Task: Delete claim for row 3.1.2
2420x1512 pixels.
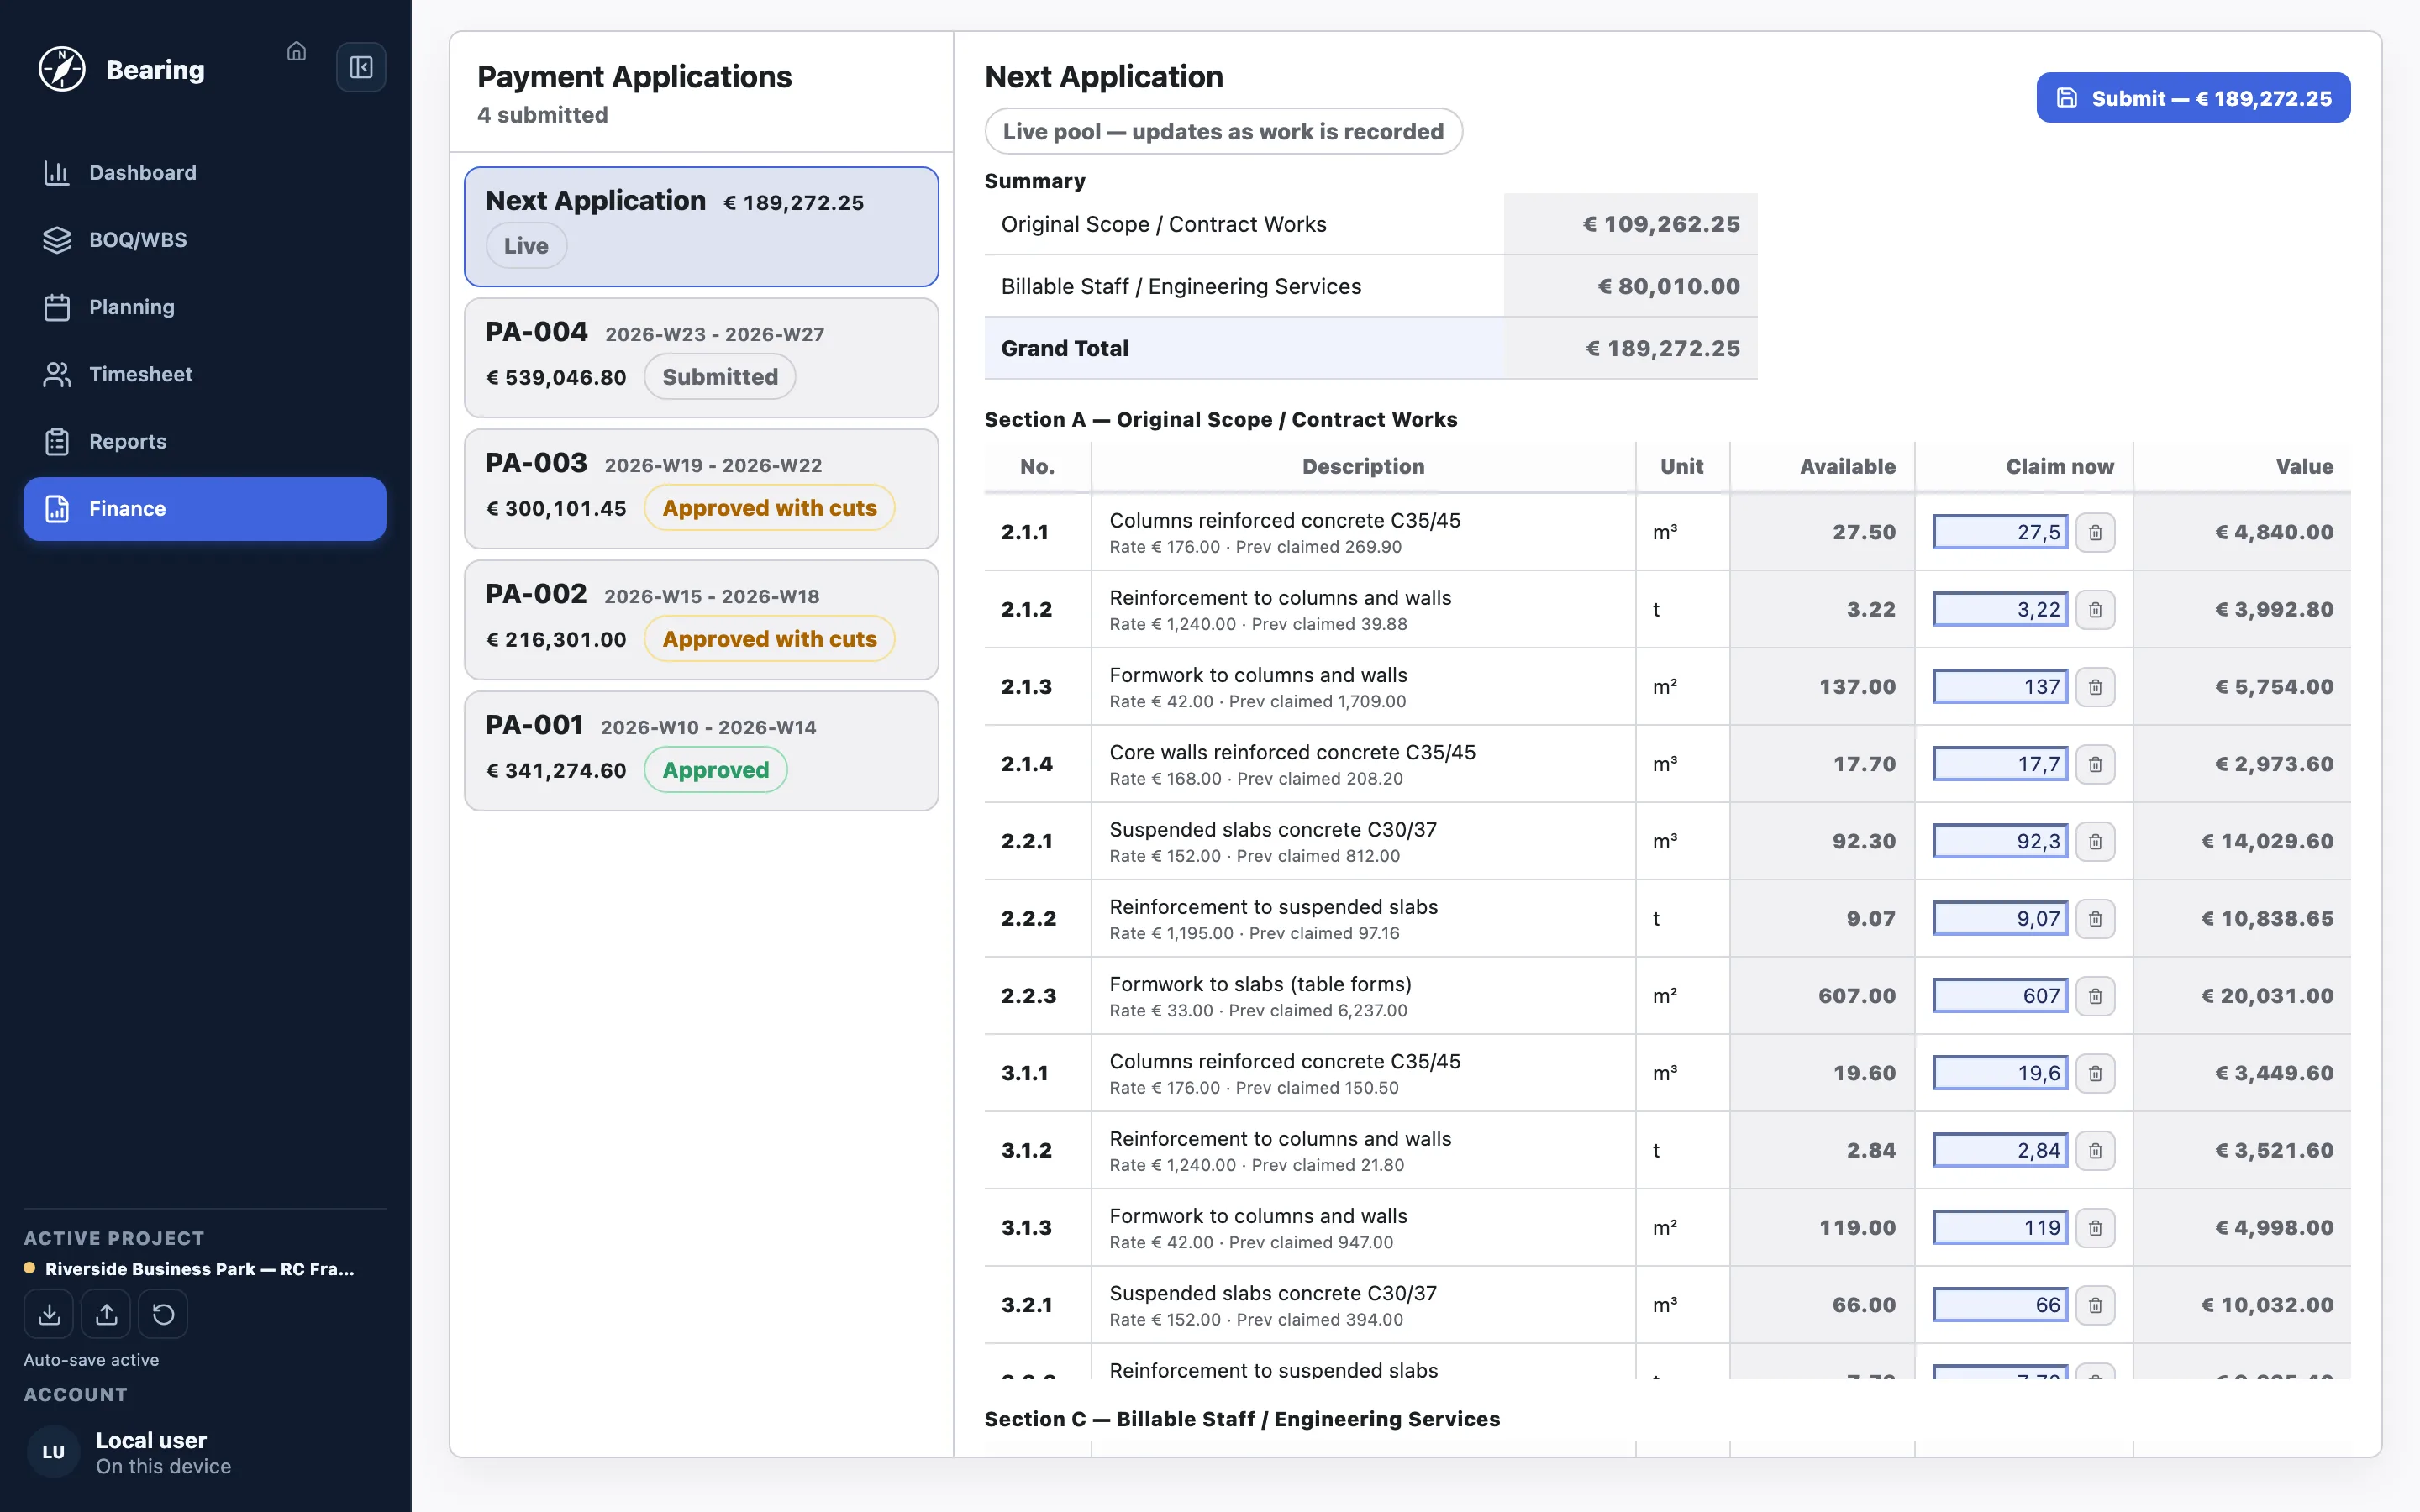Action: (x=2095, y=1150)
